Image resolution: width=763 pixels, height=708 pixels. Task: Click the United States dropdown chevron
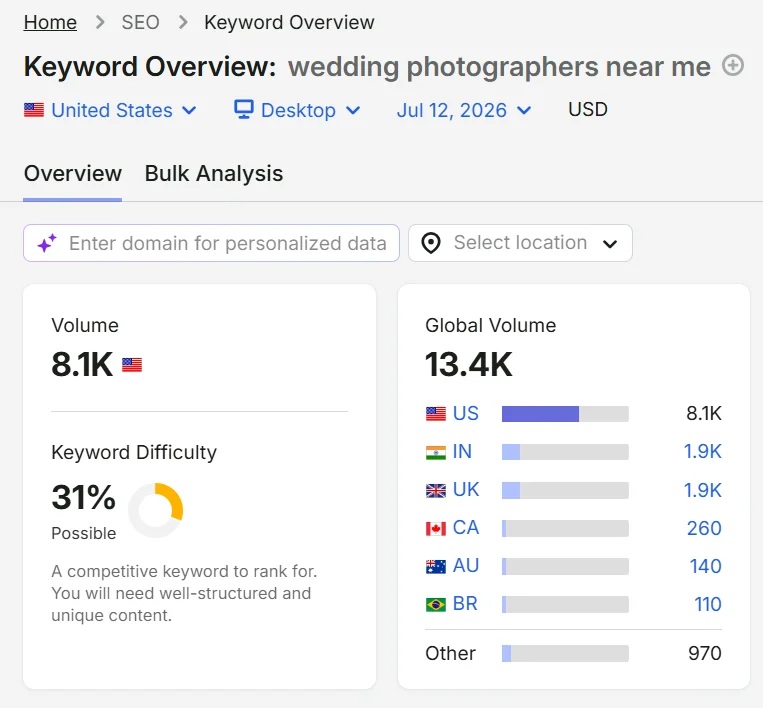click(x=189, y=110)
